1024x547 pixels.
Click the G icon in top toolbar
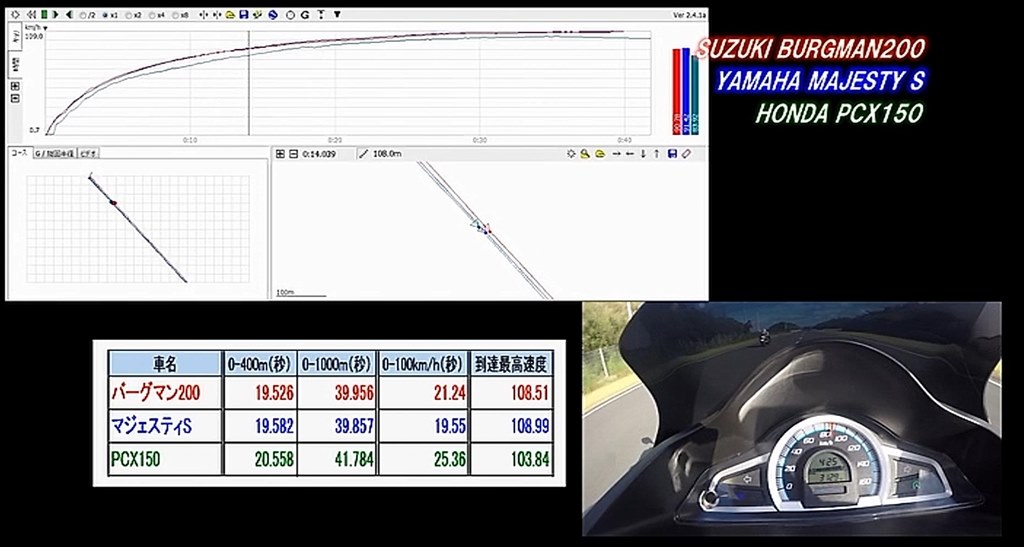(x=305, y=14)
